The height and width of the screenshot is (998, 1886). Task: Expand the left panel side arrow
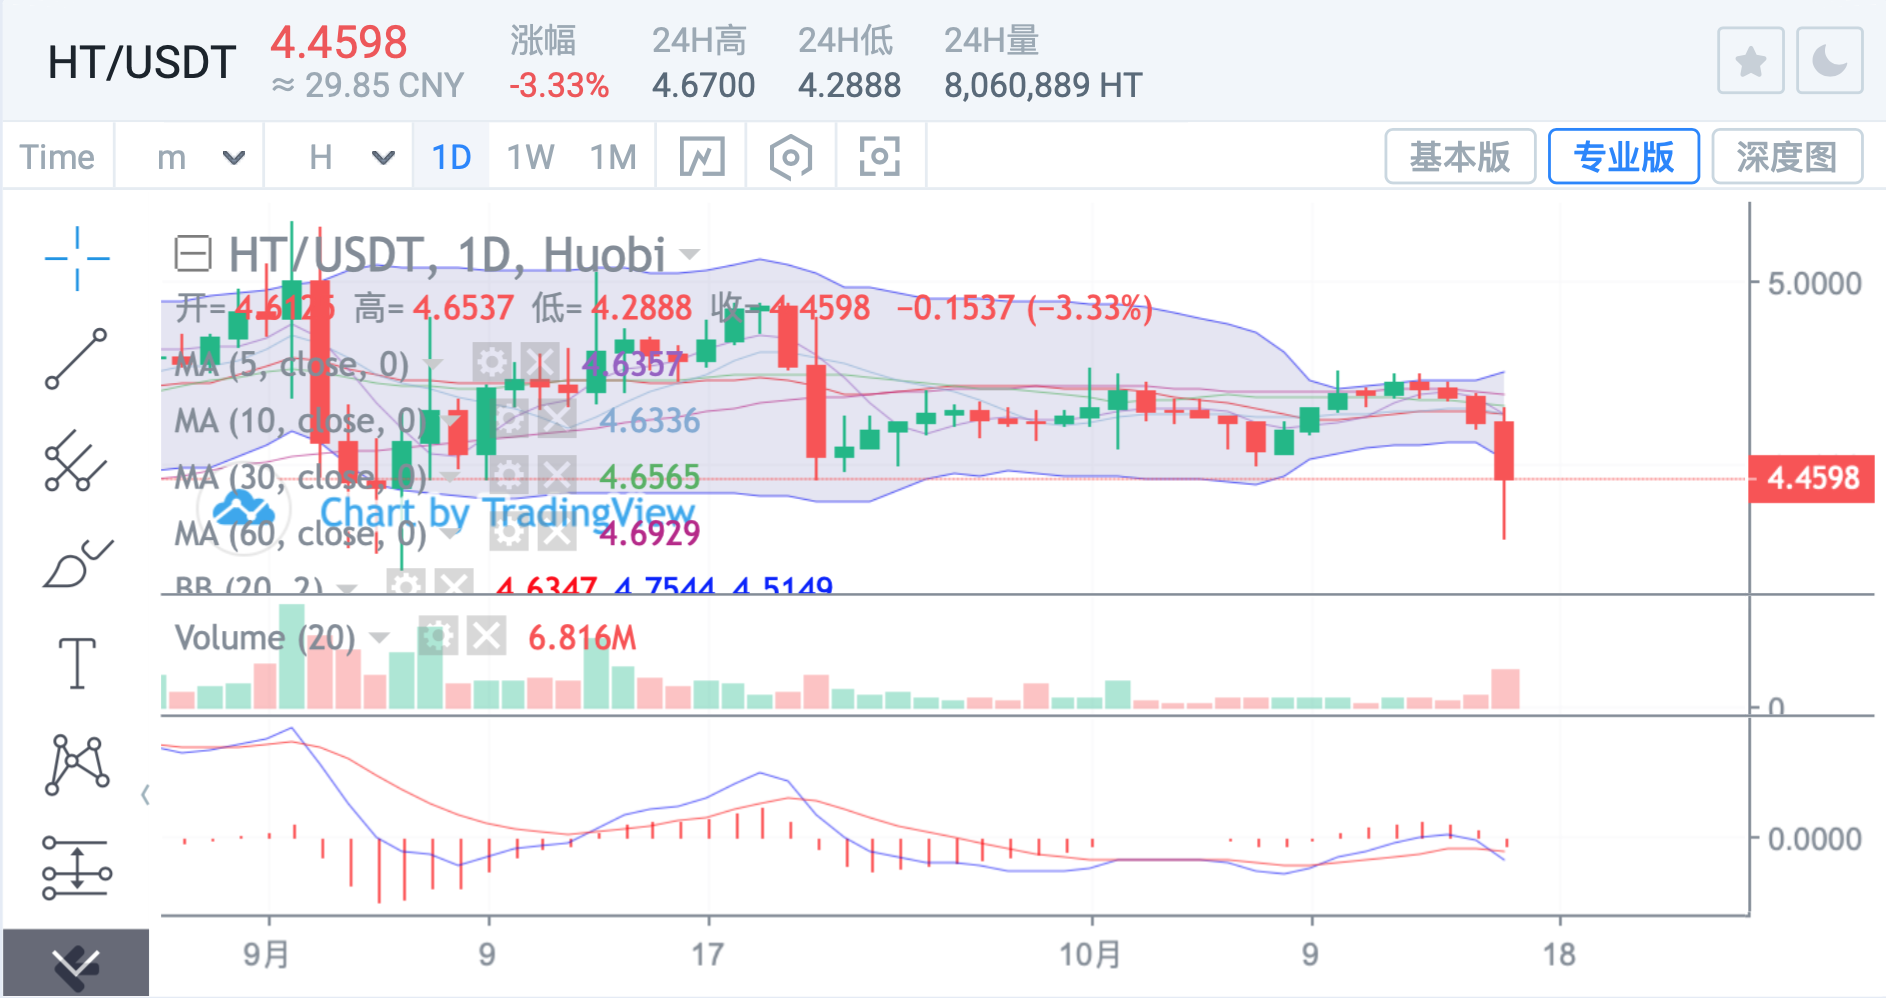(146, 795)
